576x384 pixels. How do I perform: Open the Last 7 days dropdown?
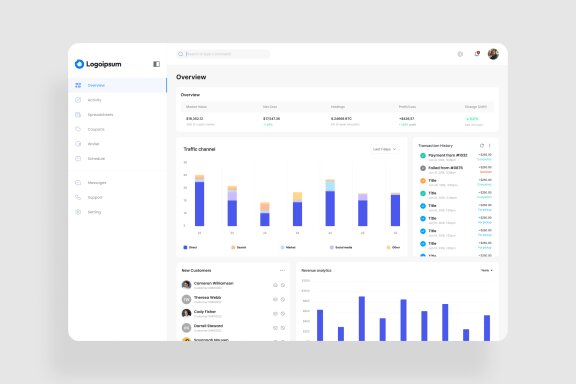coord(384,149)
